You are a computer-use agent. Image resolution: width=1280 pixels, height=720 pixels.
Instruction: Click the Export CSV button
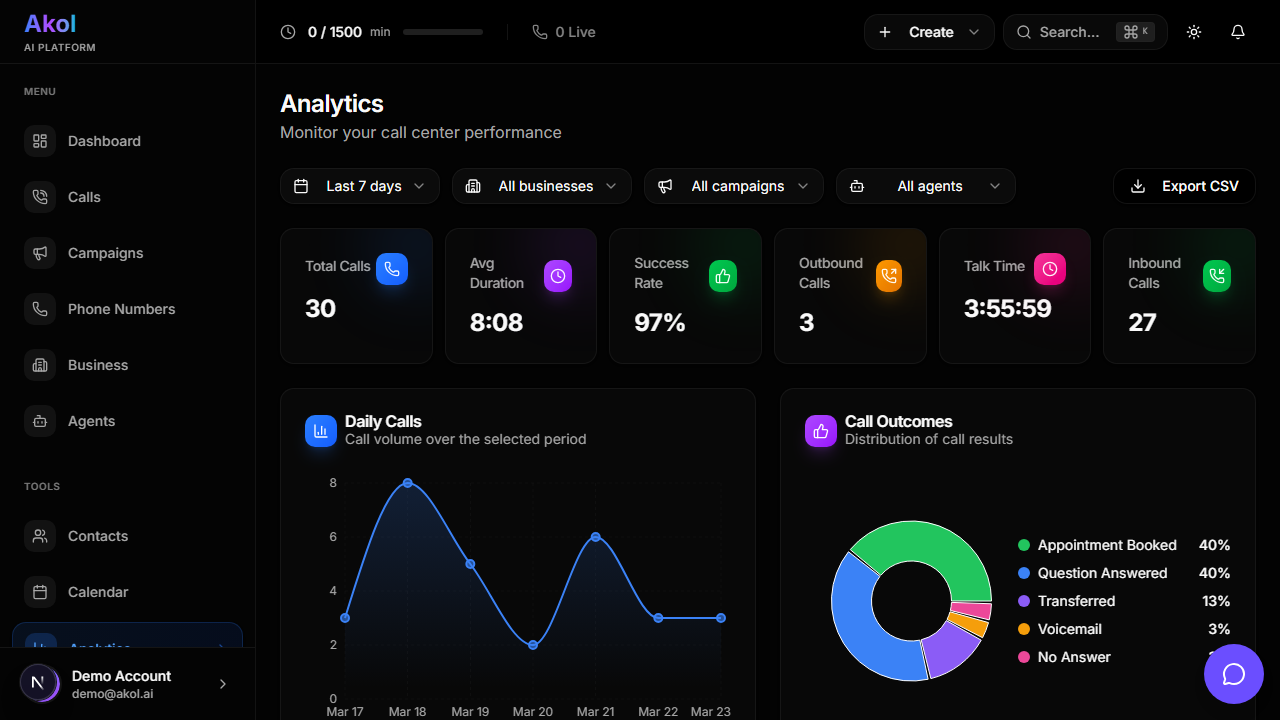1184,186
